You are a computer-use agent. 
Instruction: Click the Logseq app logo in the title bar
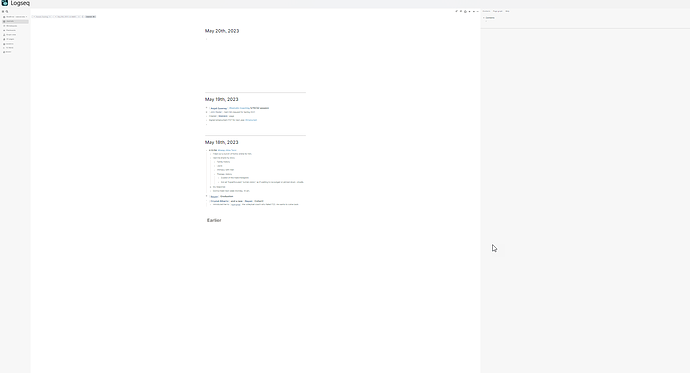click(x=5, y=3)
